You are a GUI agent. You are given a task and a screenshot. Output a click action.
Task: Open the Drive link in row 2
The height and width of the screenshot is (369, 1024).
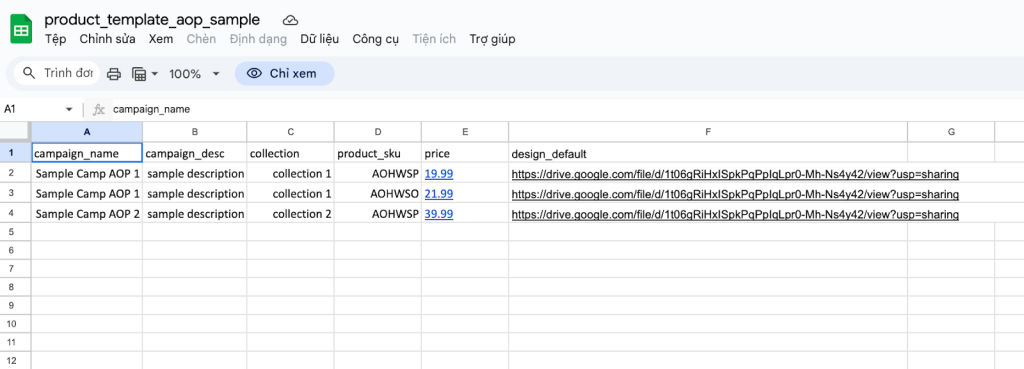pos(735,174)
